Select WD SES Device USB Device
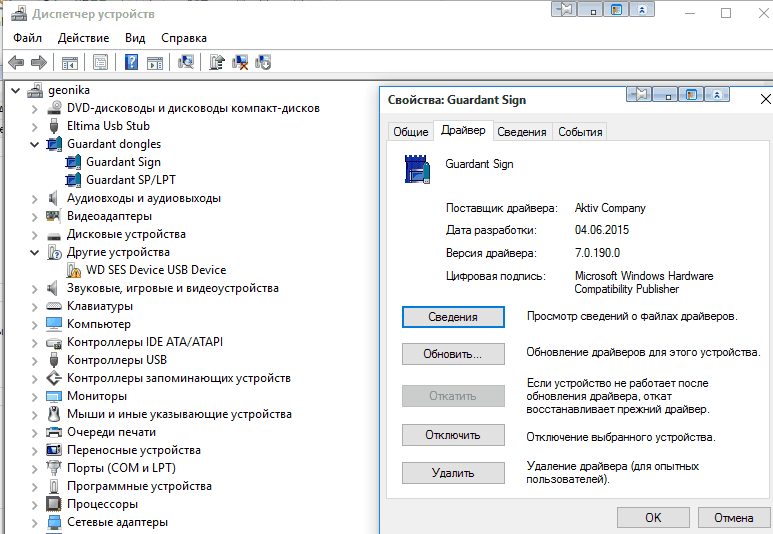This screenshot has width=773, height=534. click(155, 270)
